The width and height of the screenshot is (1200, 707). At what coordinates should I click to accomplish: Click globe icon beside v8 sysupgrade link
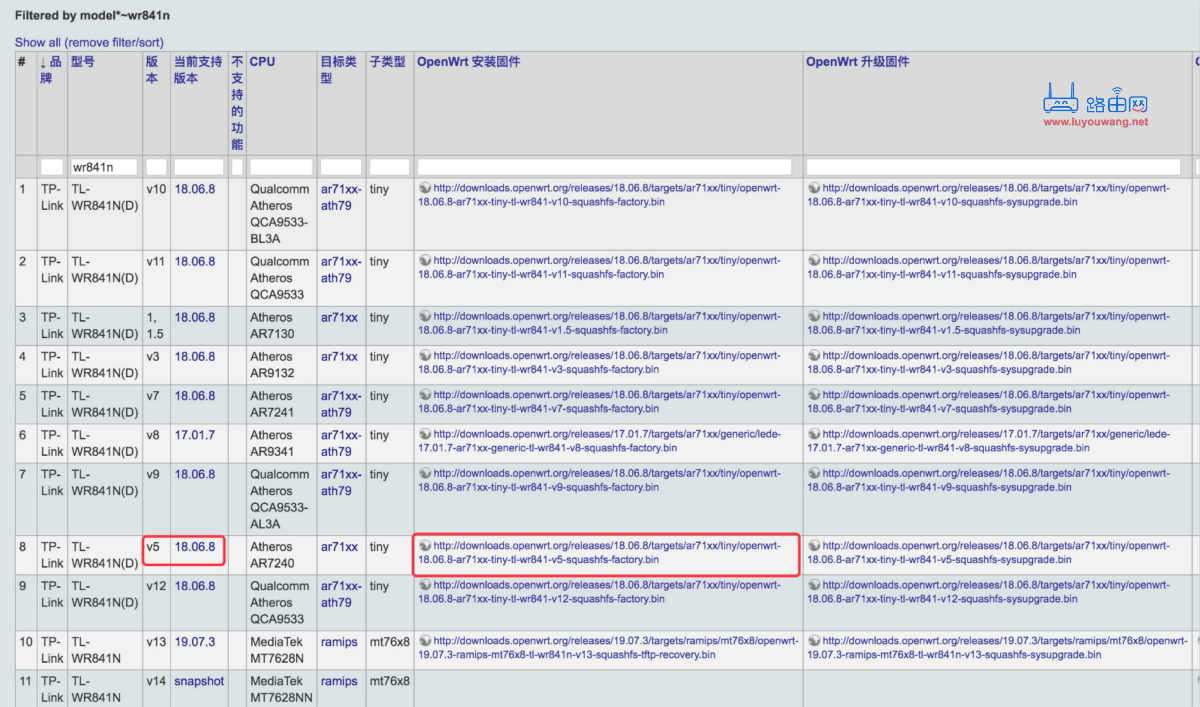[814, 434]
